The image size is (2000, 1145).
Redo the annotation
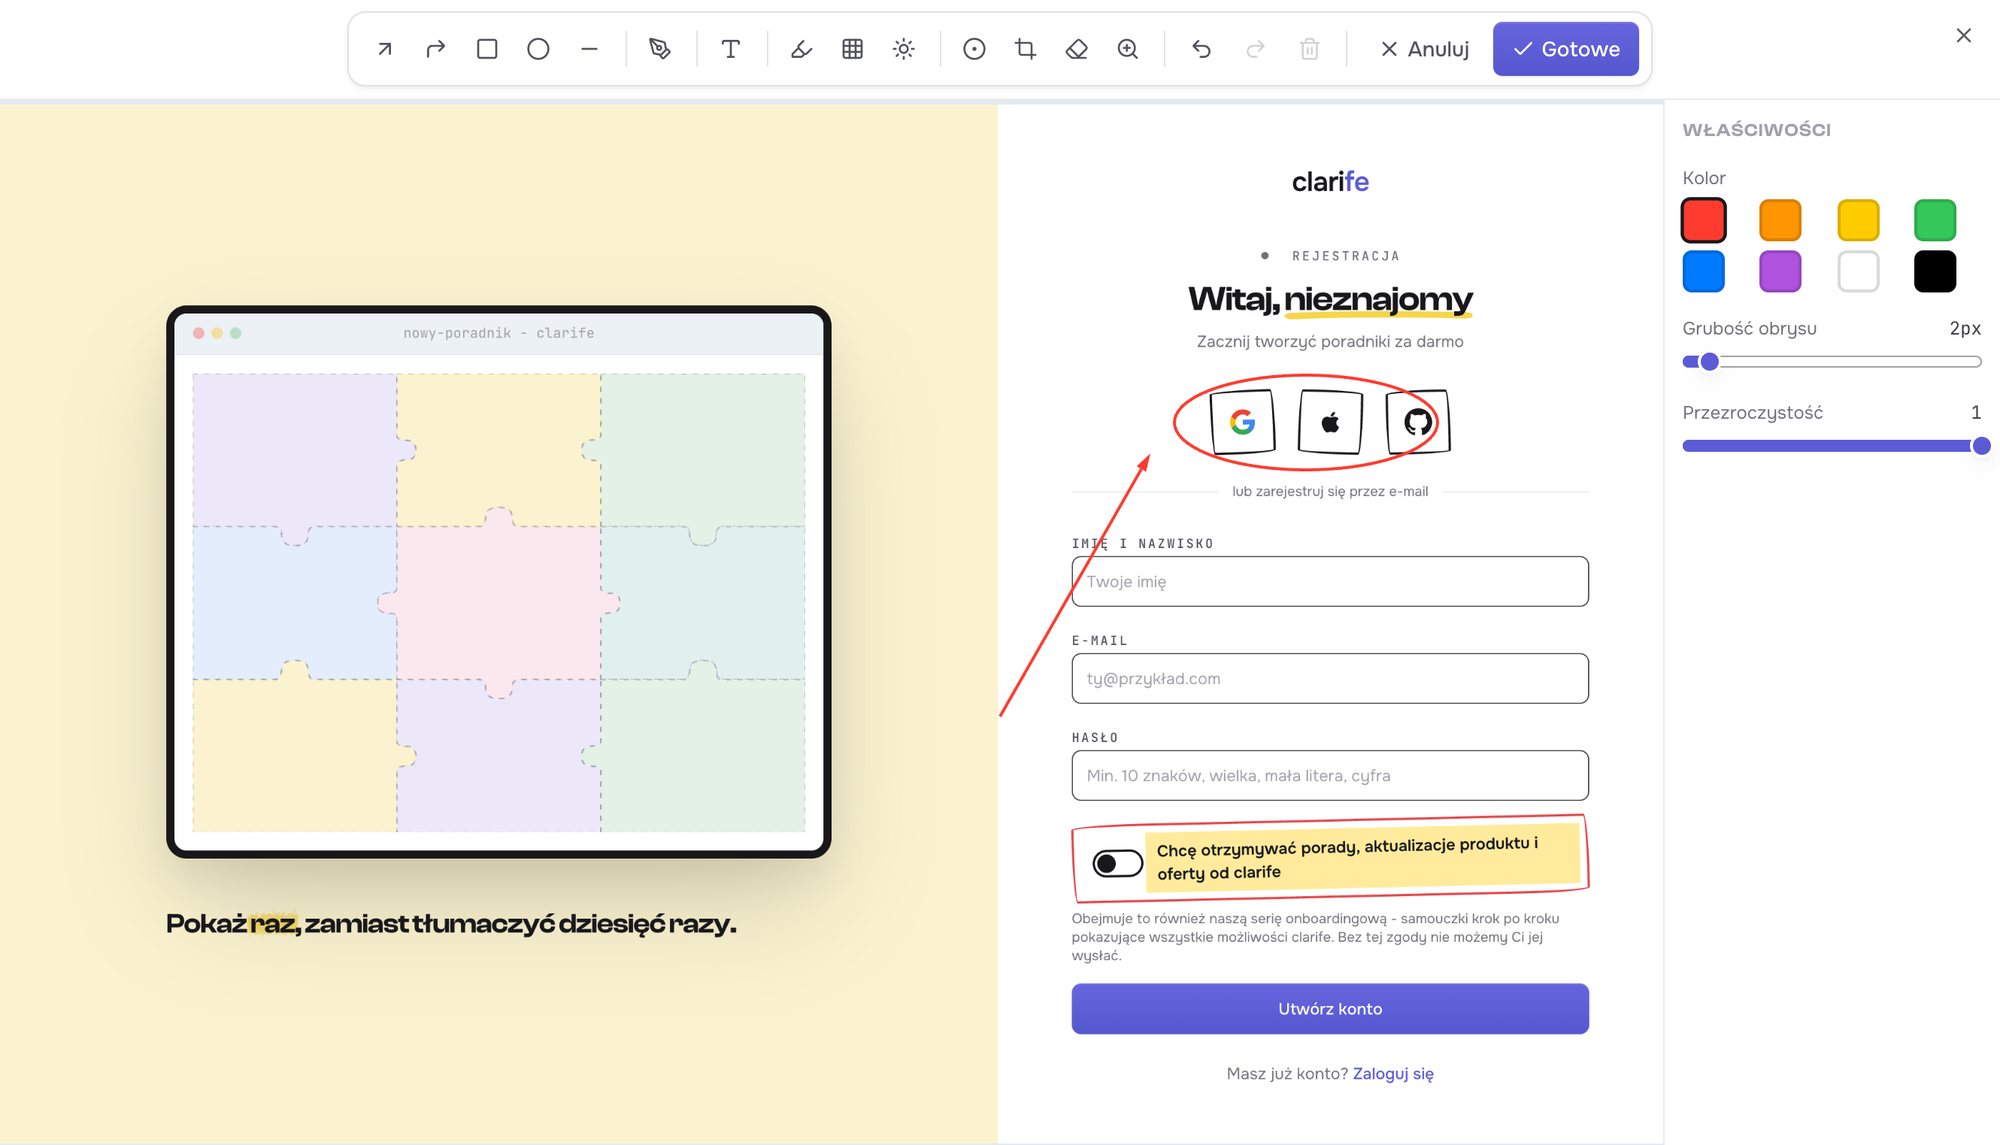1255,49
